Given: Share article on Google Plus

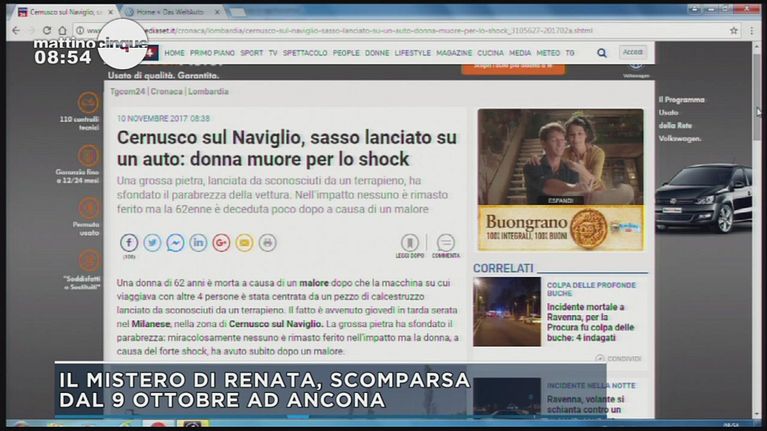Looking at the screenshot, I should 221,242.
